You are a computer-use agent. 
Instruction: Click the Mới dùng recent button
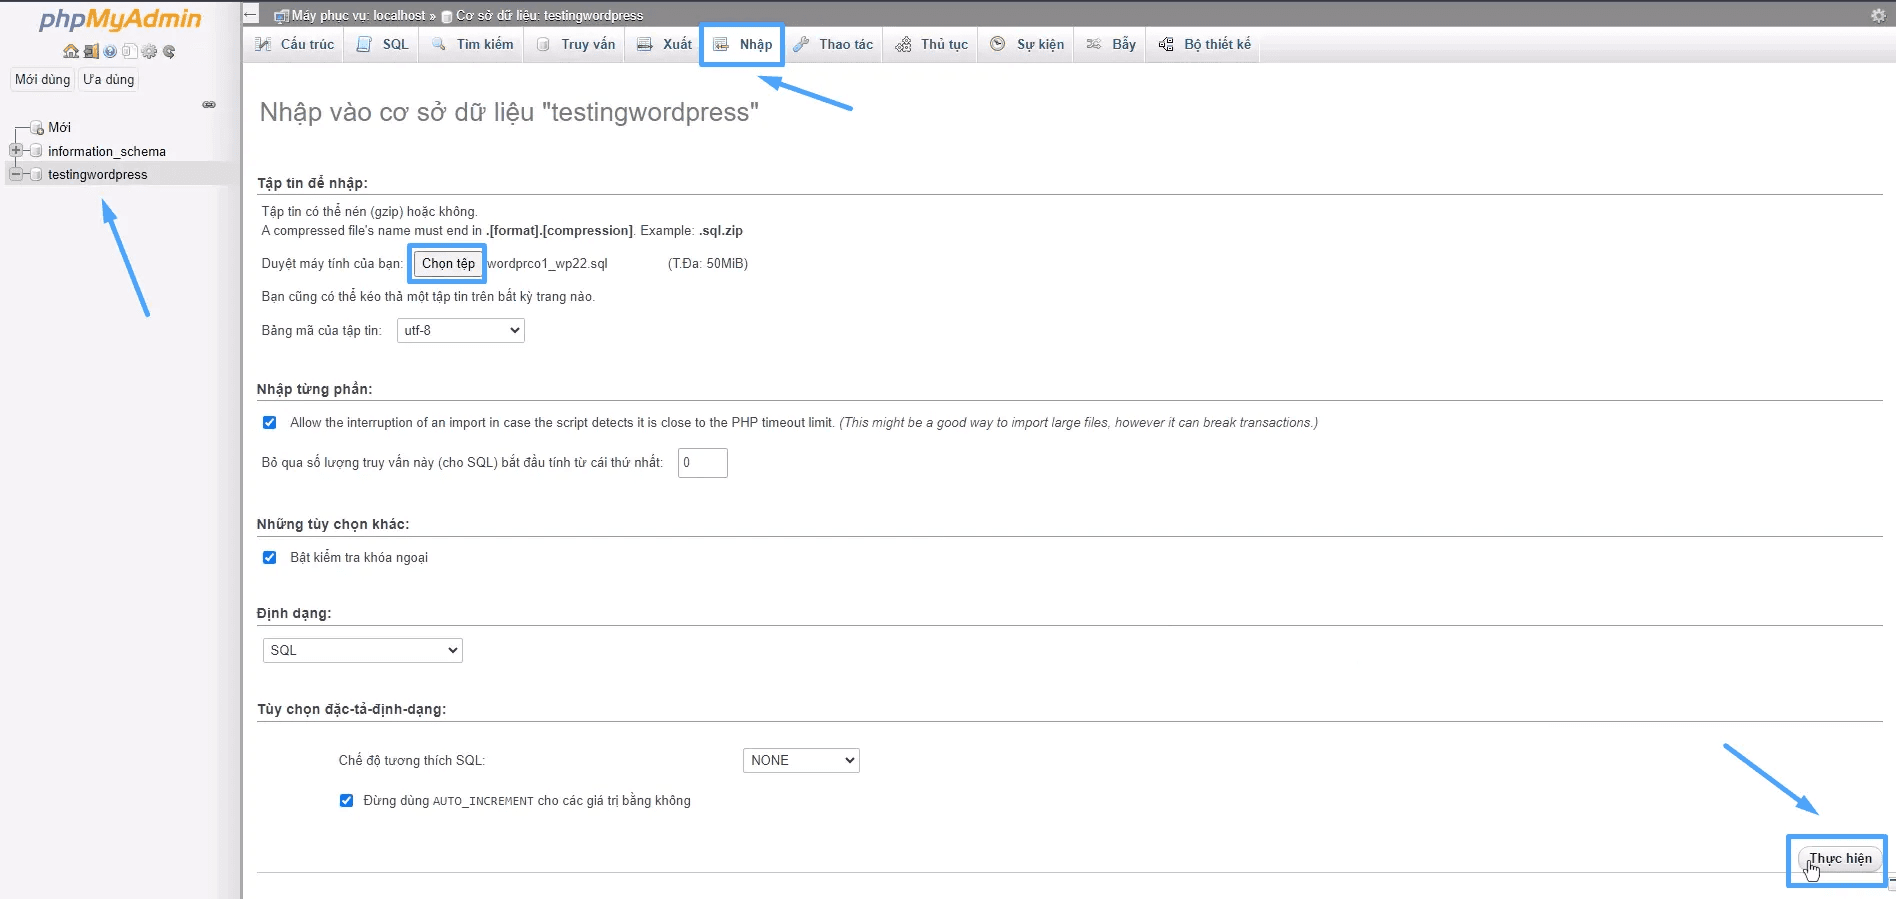[42, 80]
